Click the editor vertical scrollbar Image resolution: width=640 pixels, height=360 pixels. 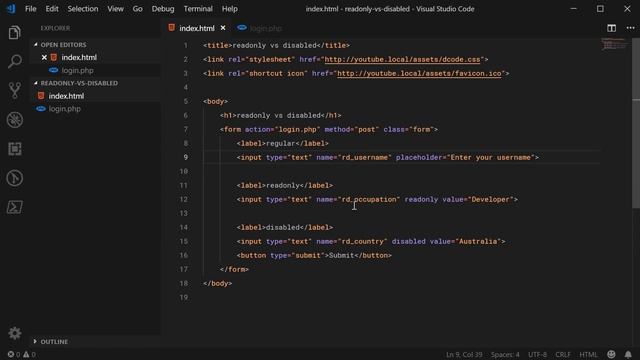636,123
